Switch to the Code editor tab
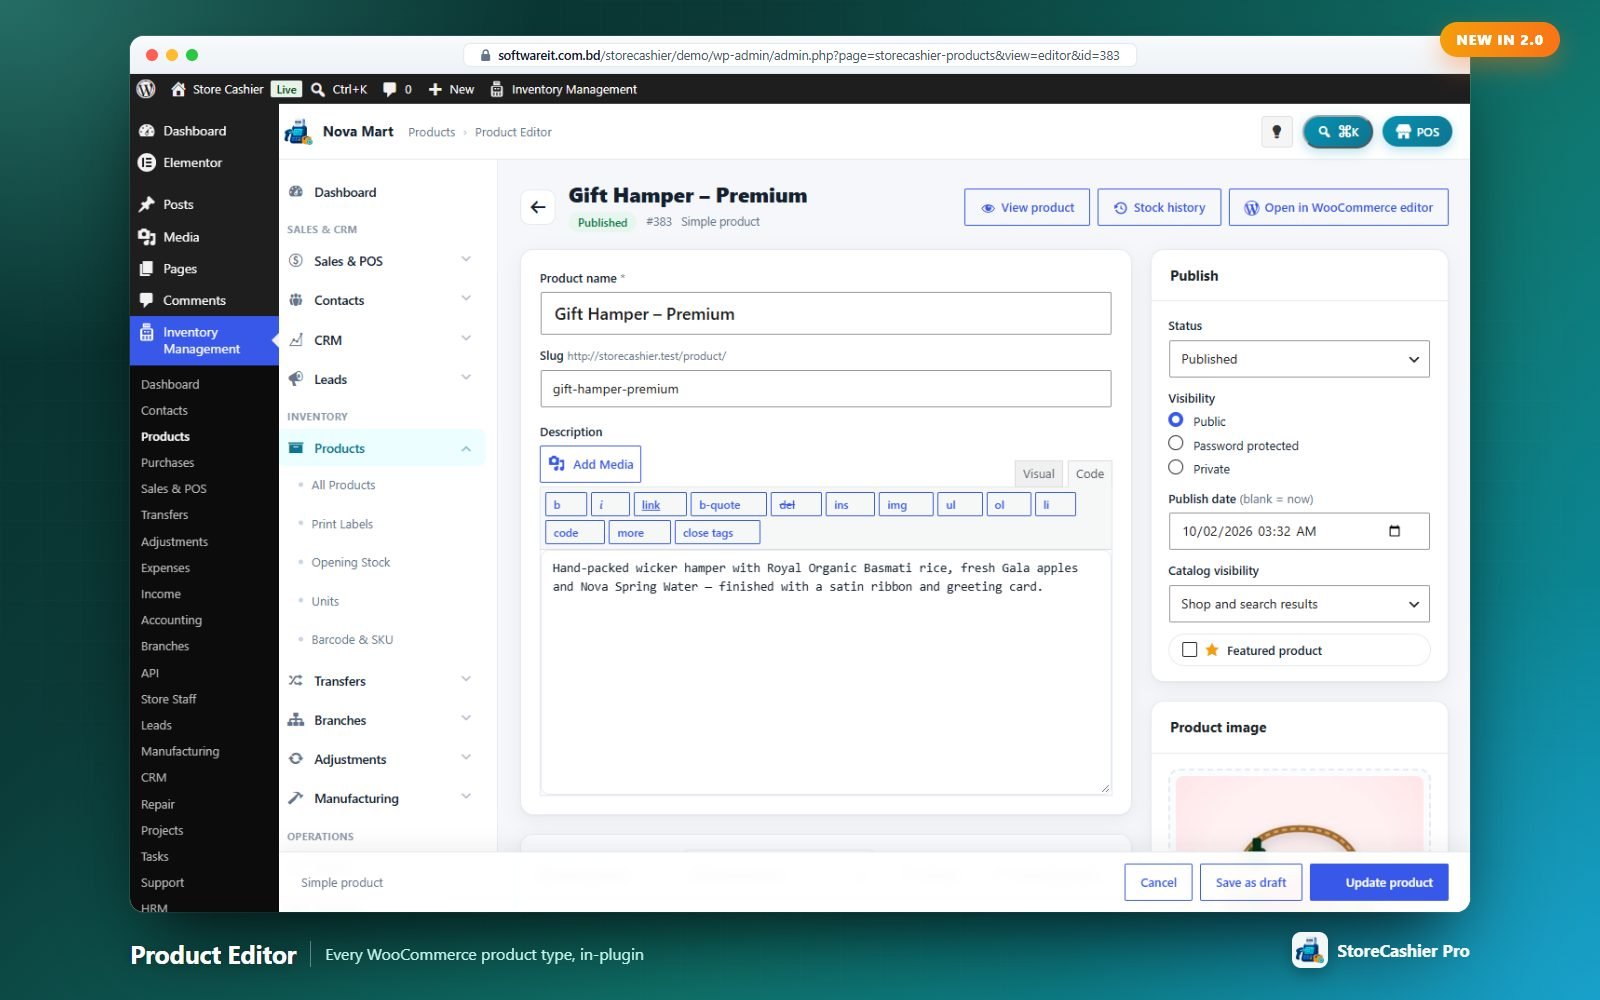 coord(1089,474)
